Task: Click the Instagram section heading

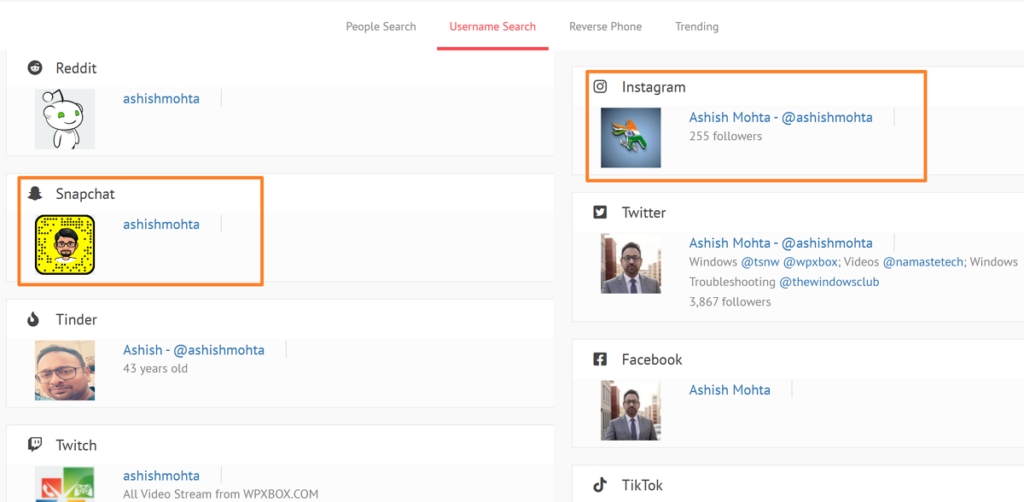Action: (x=654, y=87)
